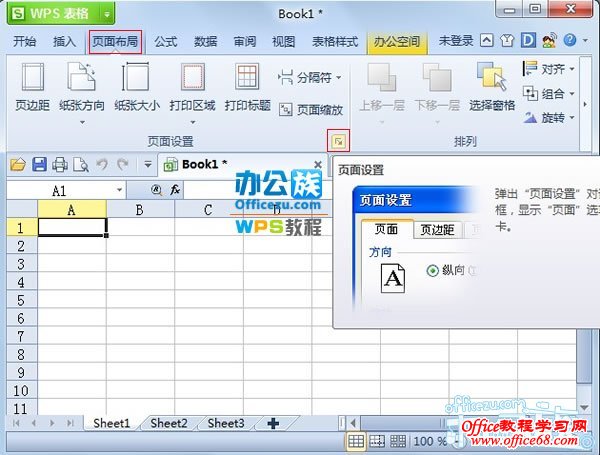
Task: Switch to the 数据 tab
Action: [x=205, y=41]
